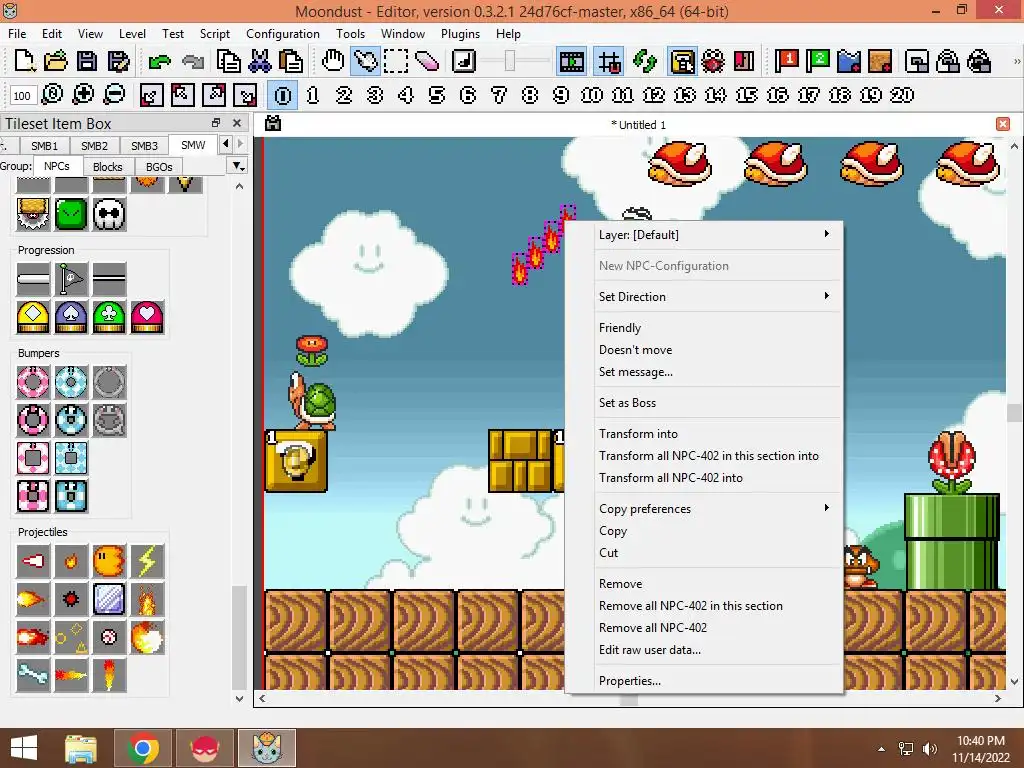Click the Paste clipboard icon in toolbar
Image resolution: width=1024 pixels, height=768 pixels.
point(291,61)
